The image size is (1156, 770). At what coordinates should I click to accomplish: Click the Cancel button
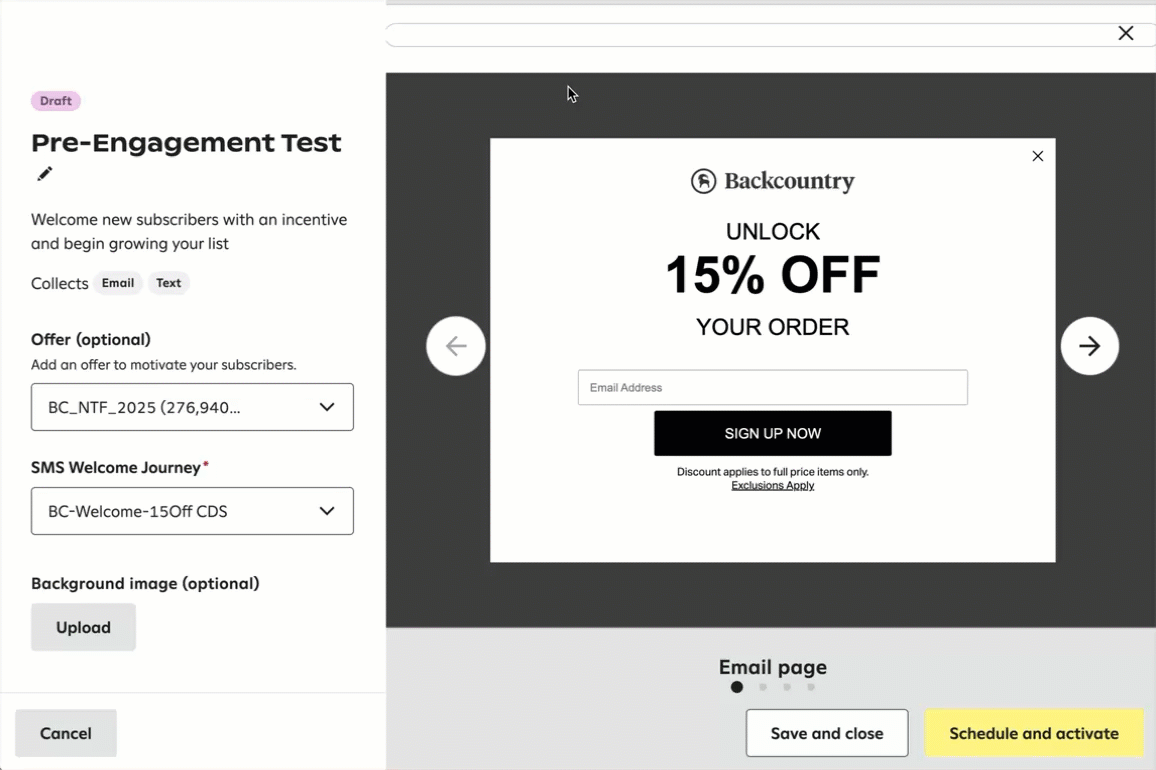pos(66,733)
